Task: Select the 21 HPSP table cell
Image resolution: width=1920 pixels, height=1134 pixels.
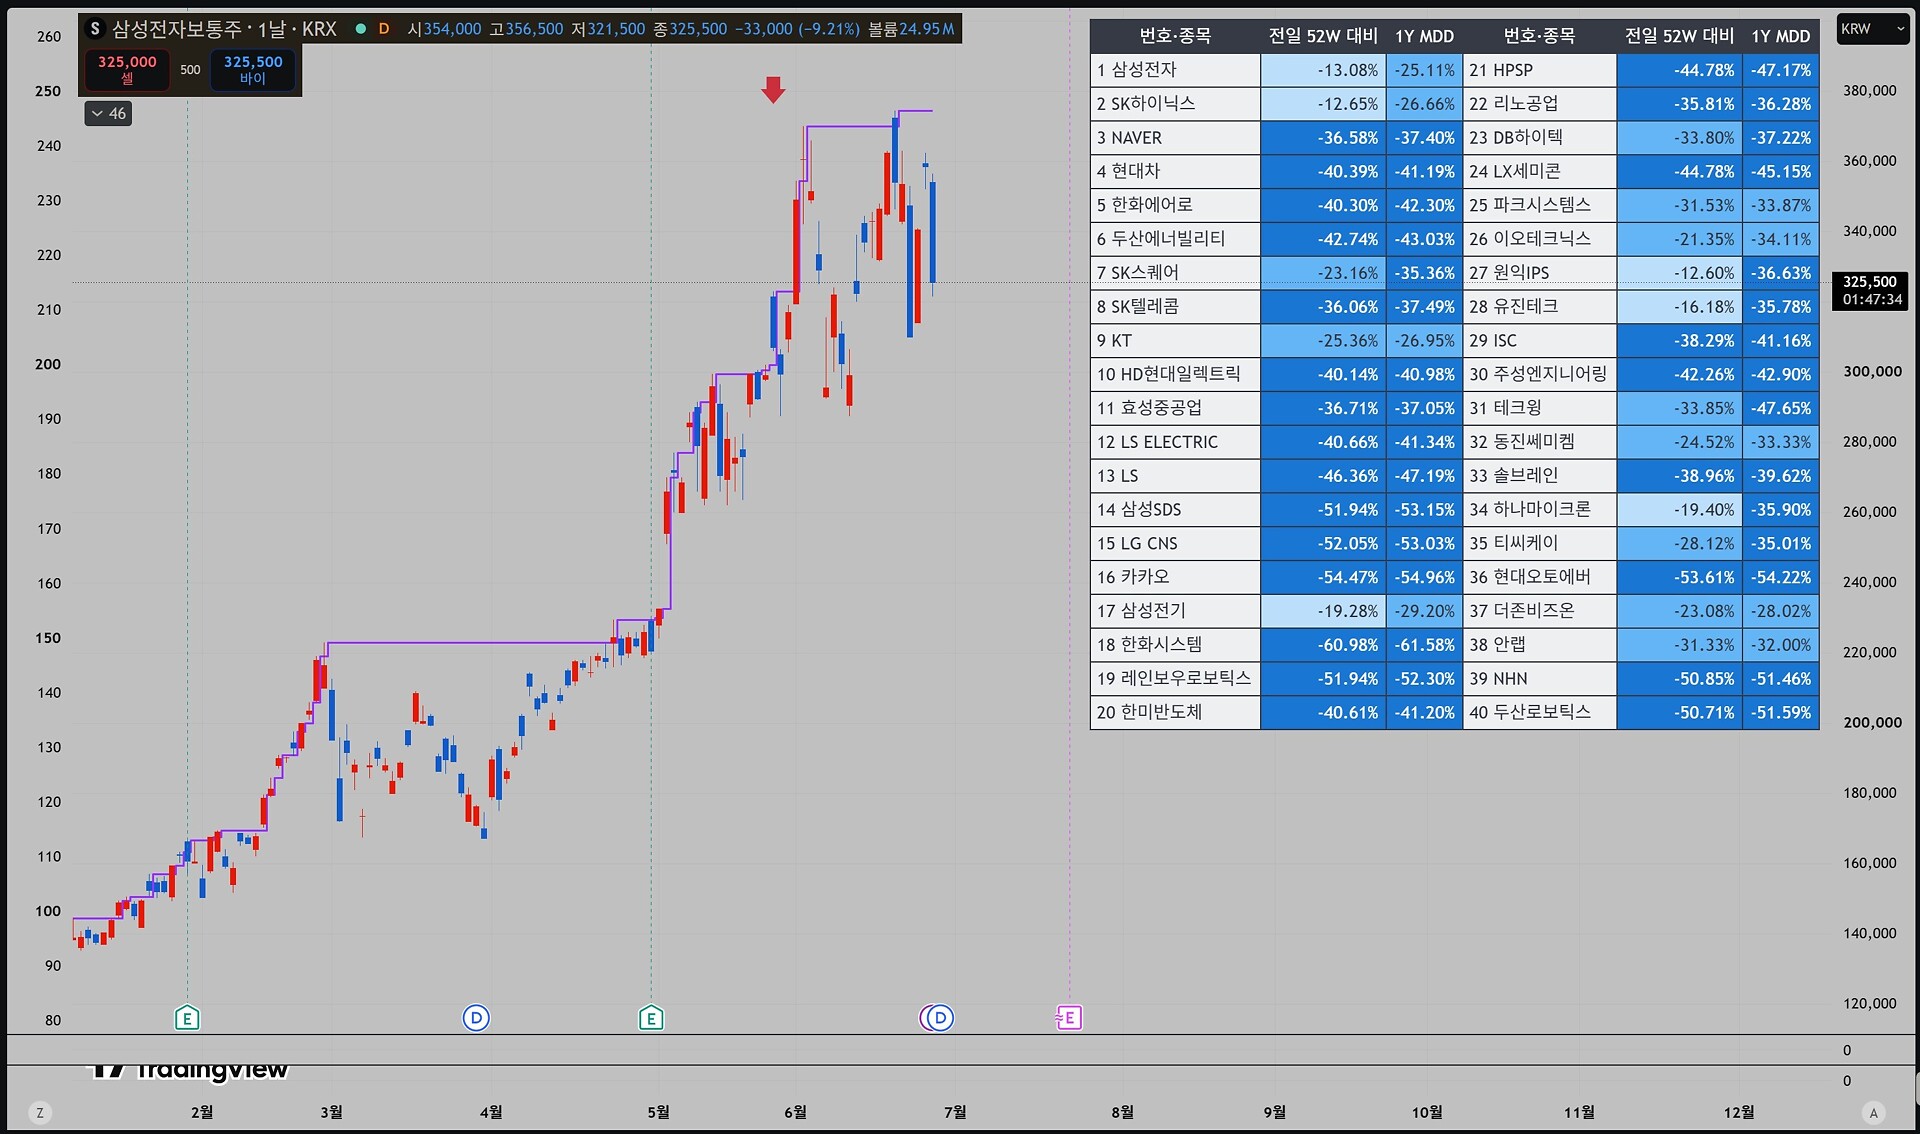Action: pos(1540,70)
